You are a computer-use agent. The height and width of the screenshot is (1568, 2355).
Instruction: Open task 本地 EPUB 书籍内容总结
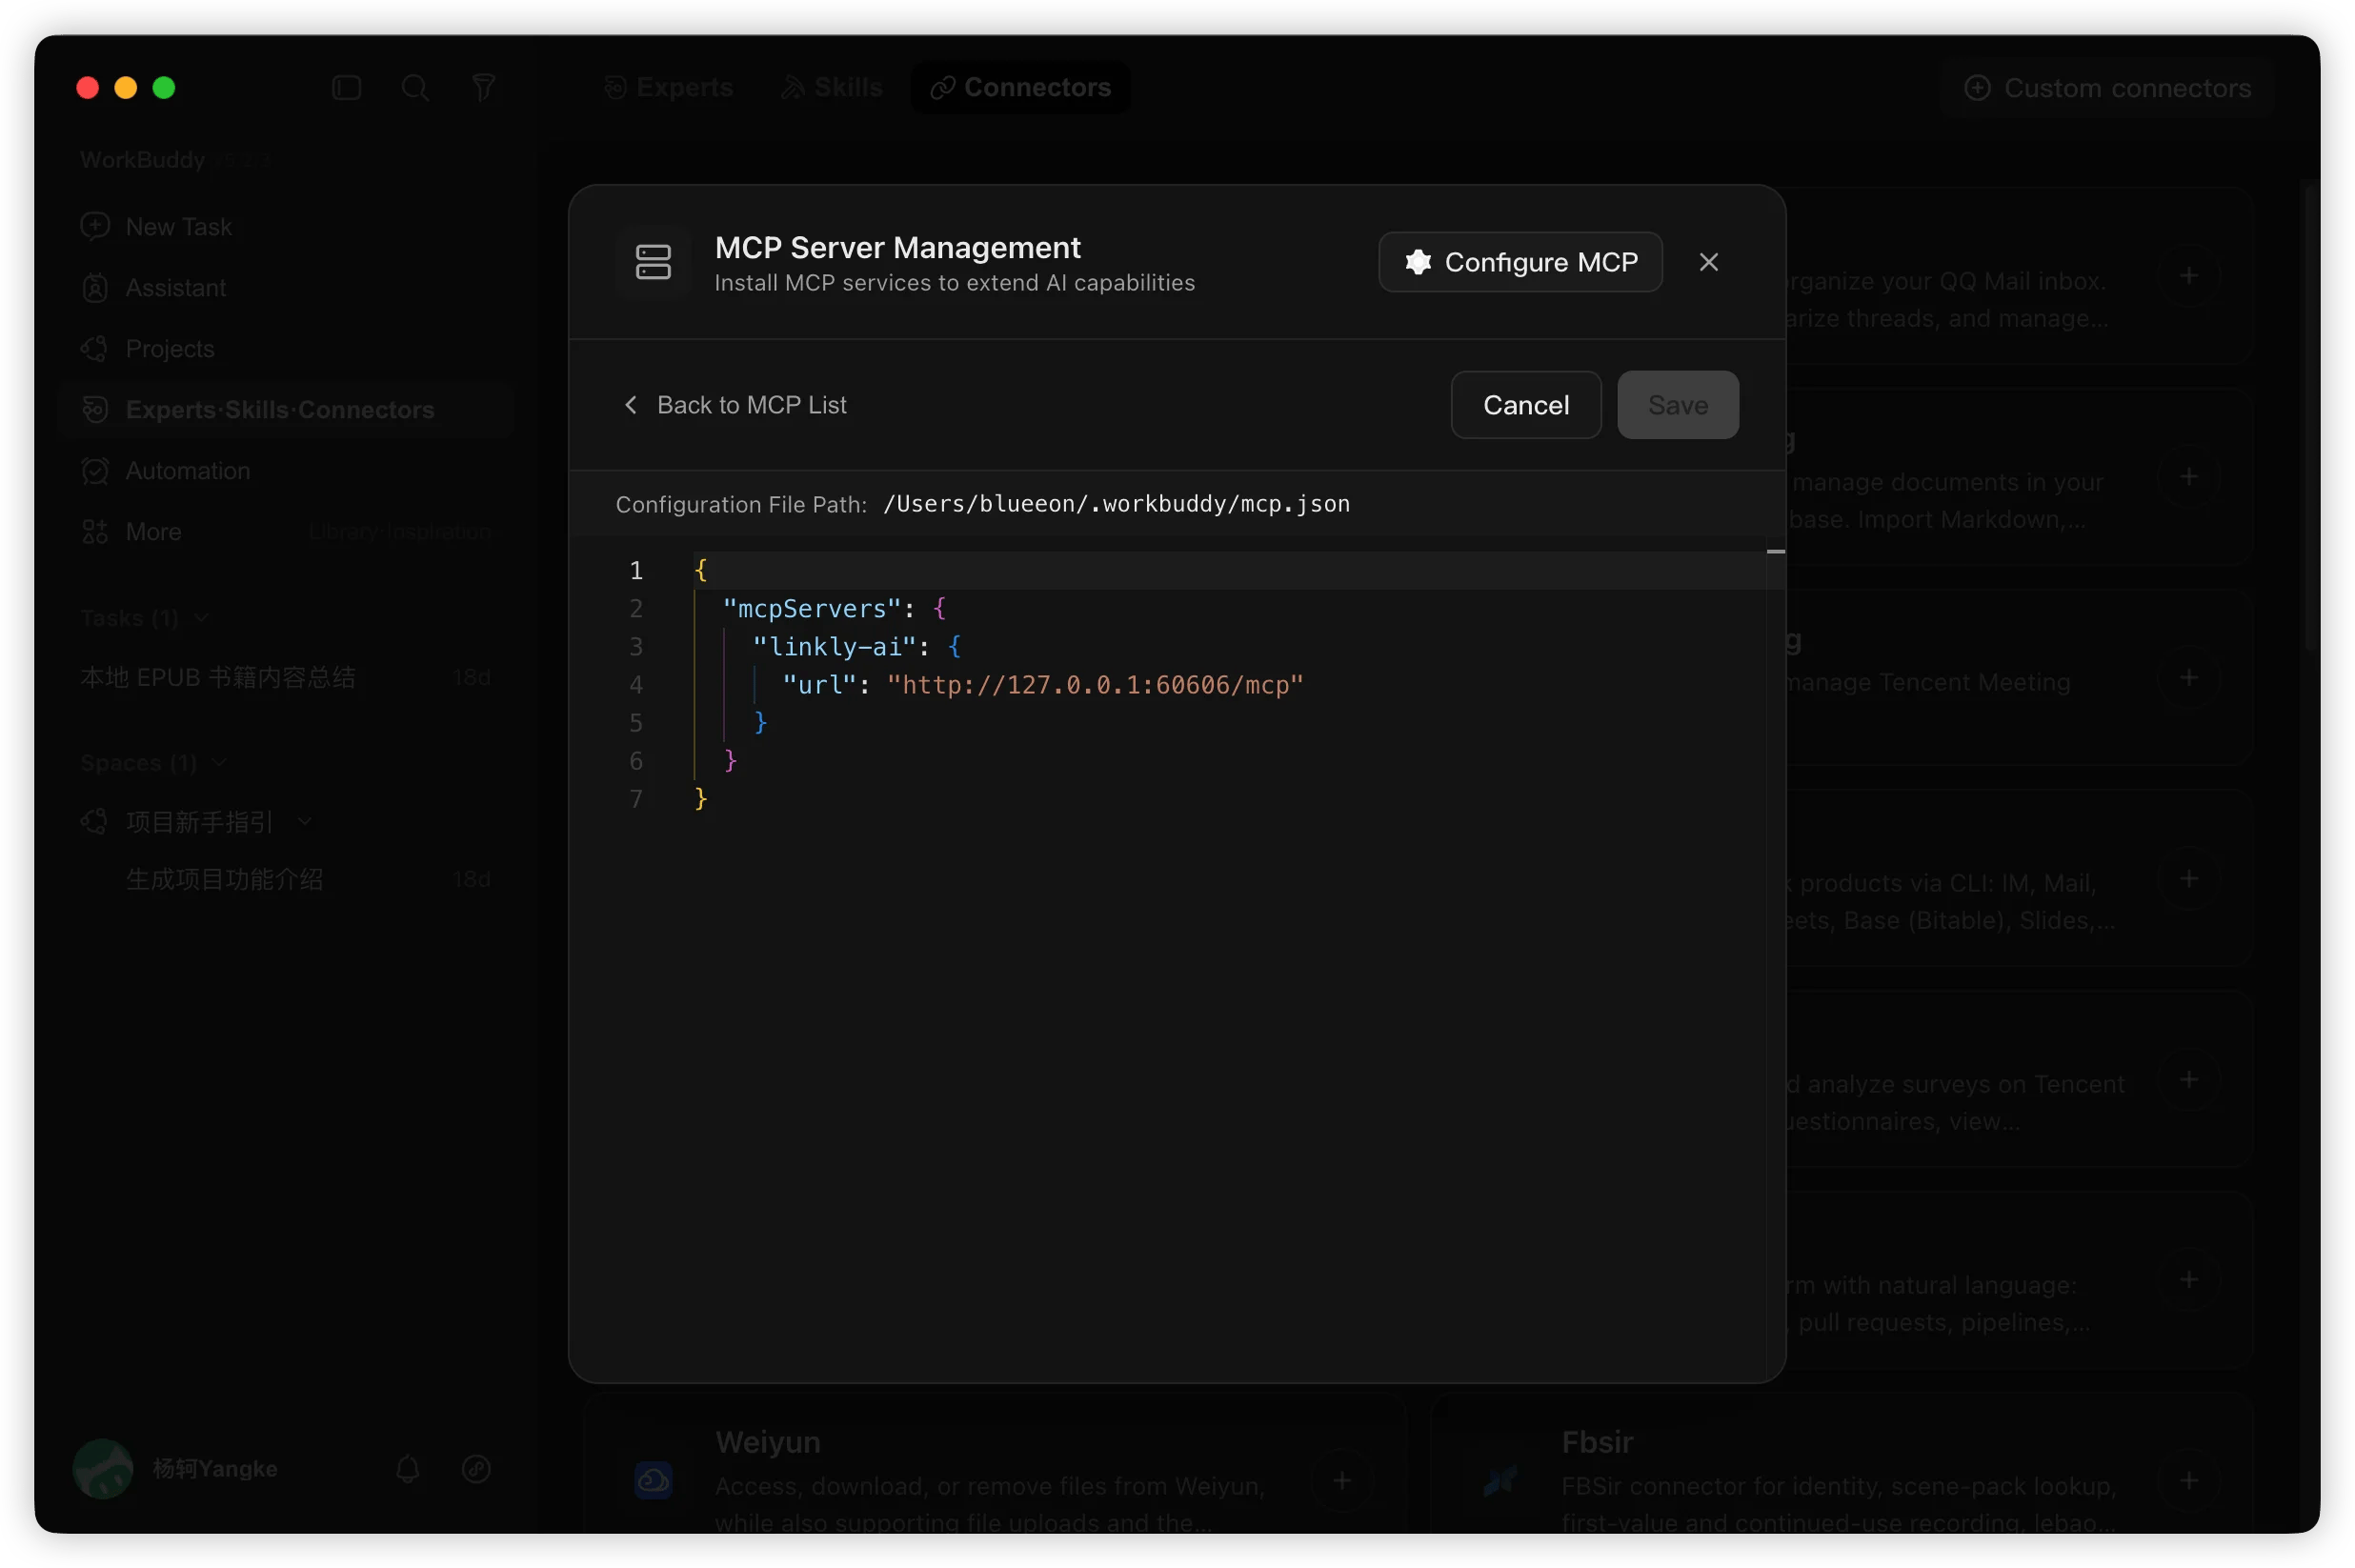coord(286,678)
